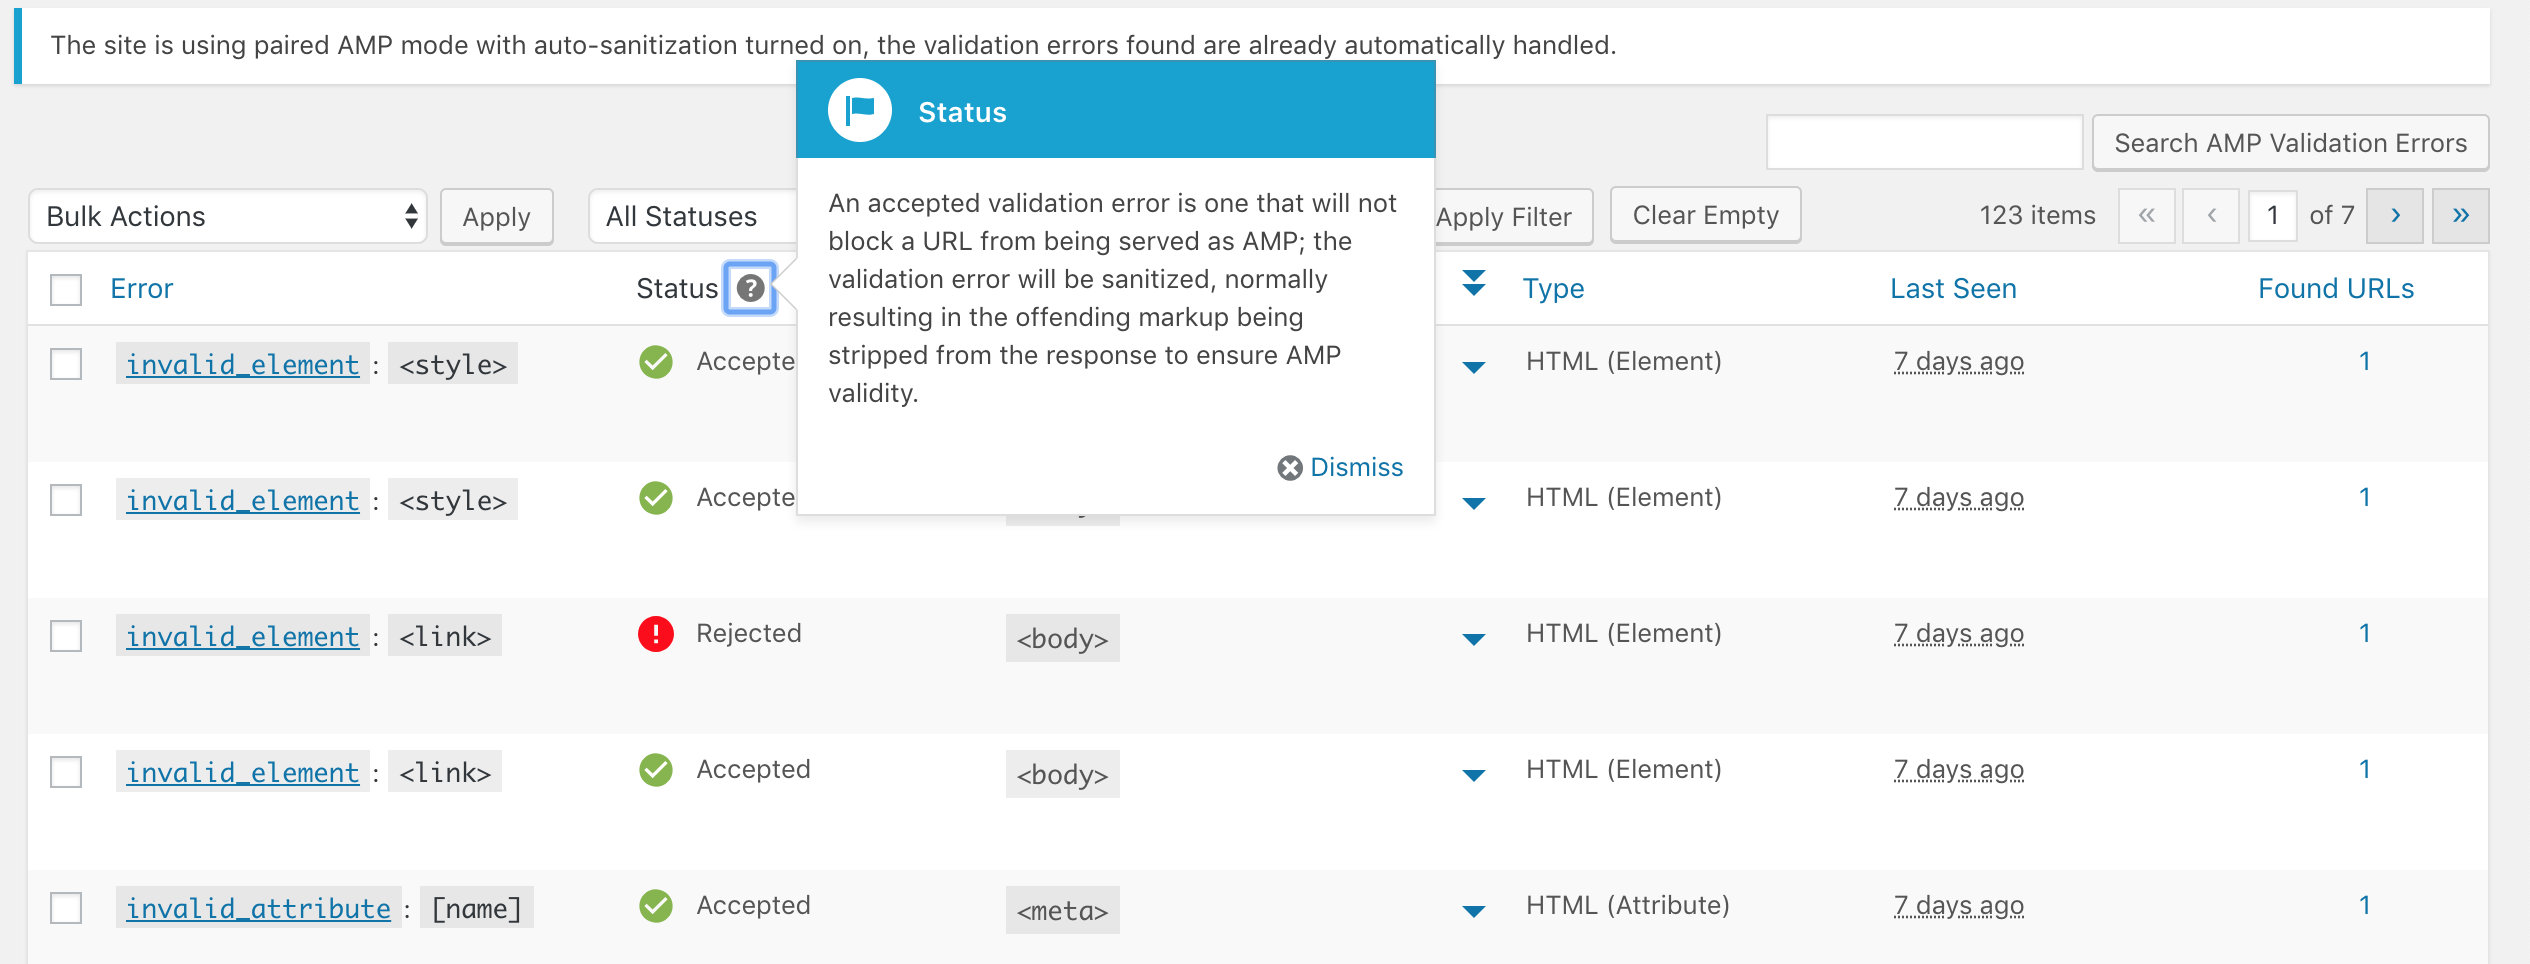Screen dimensions: 2530x964
Task: Click the green Accepted check icon in second style row
Action: tap(656, 498)
